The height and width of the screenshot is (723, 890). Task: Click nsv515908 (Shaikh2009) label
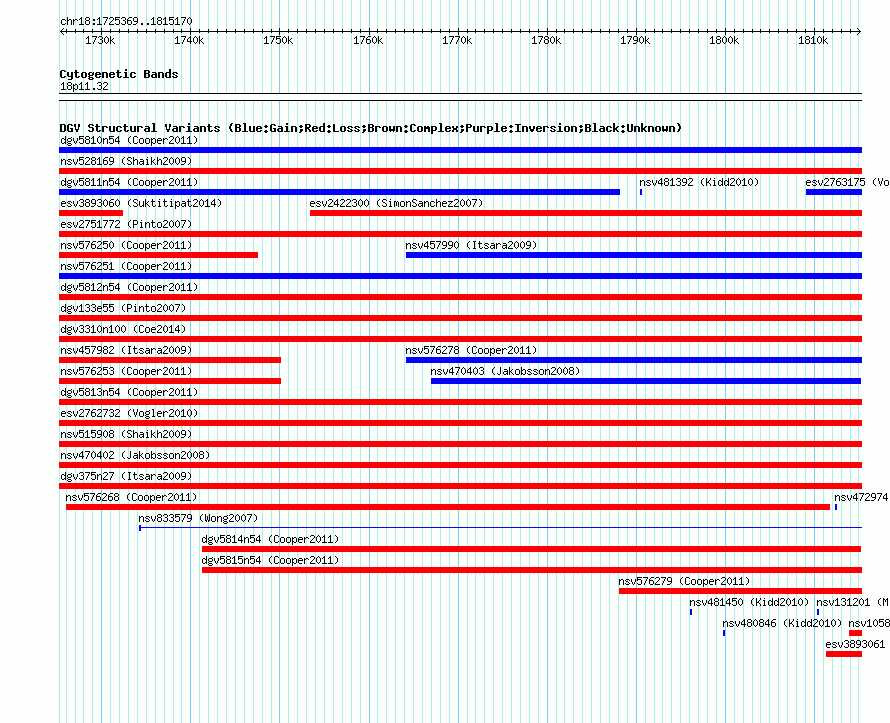click(126, 434)
